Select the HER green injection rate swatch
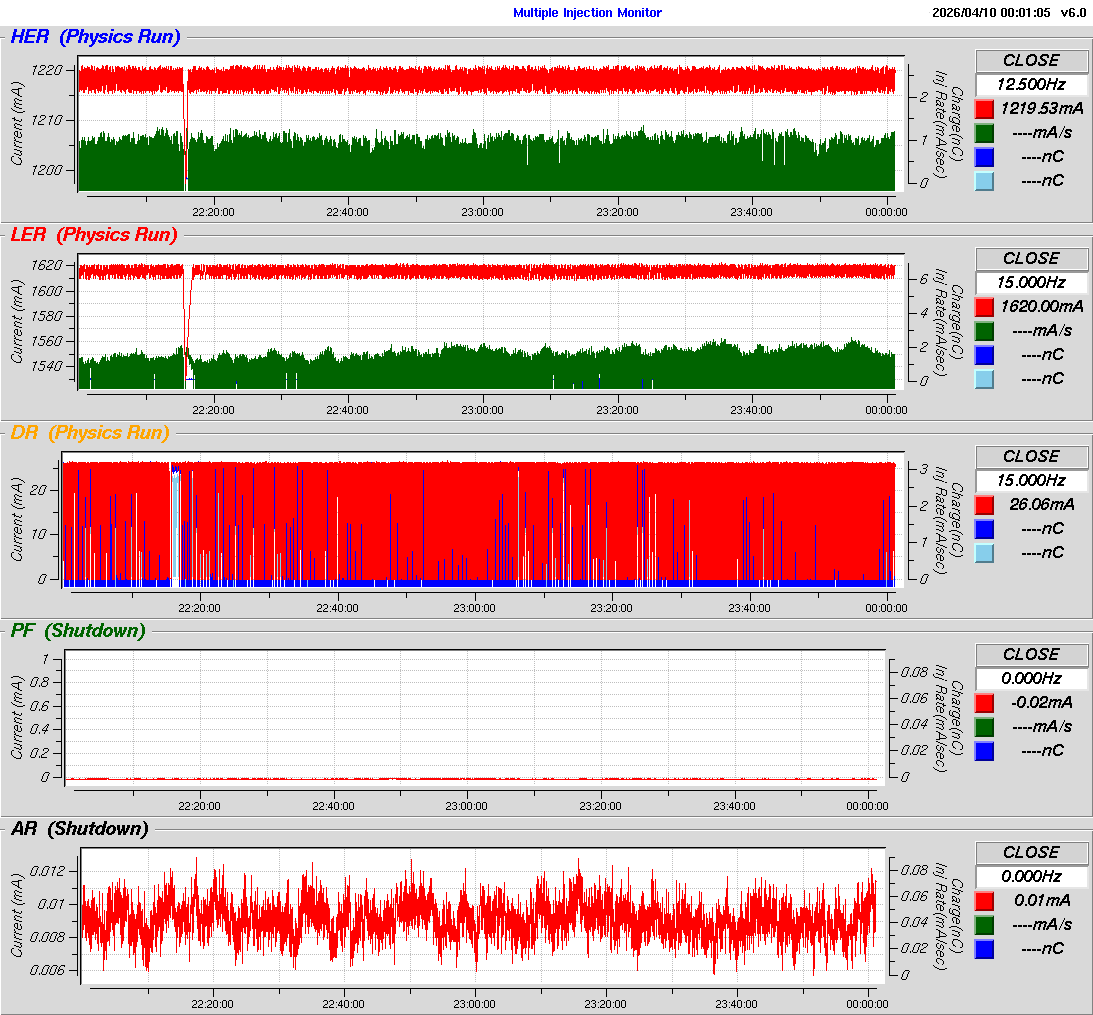 click(x=985, y=133)
